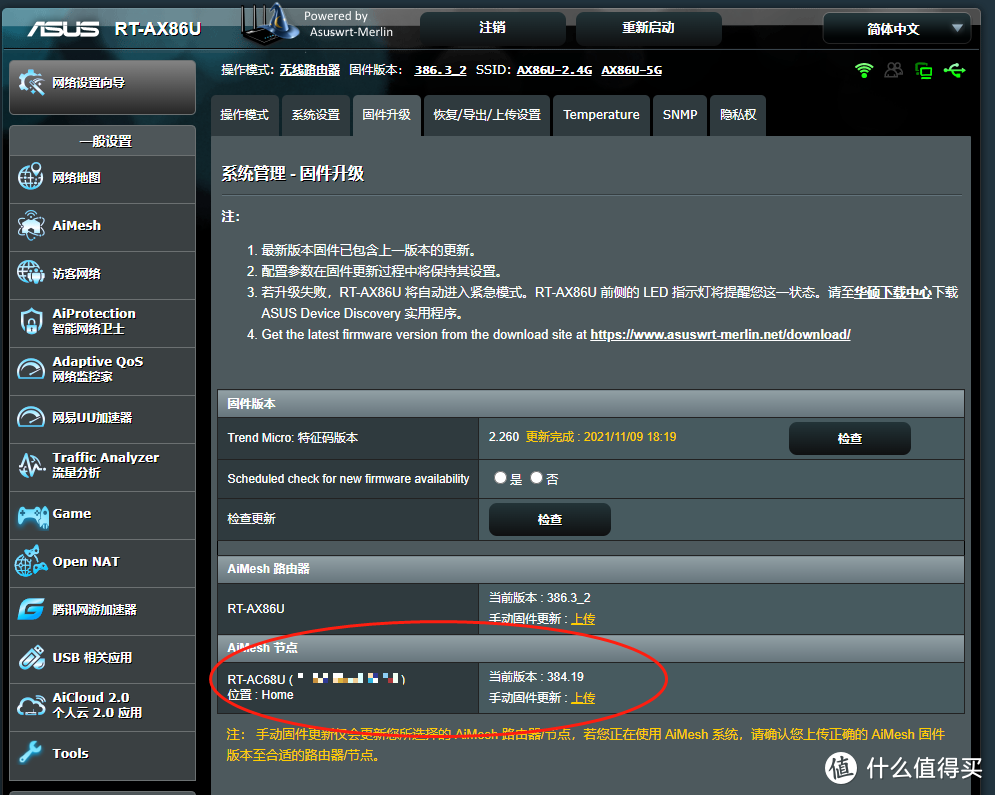Screen dimensions: 995x795
Task: Select 否 for scheduled firmware check
Action: [536, 478]
